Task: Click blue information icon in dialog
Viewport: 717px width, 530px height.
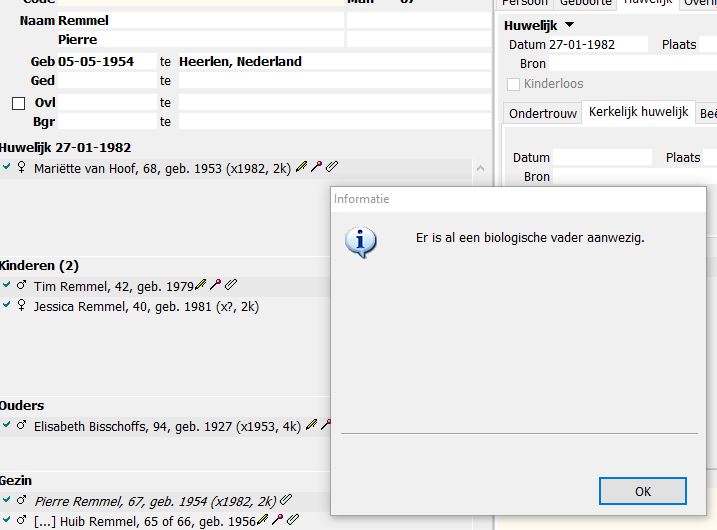Action: tap(360, 242)
